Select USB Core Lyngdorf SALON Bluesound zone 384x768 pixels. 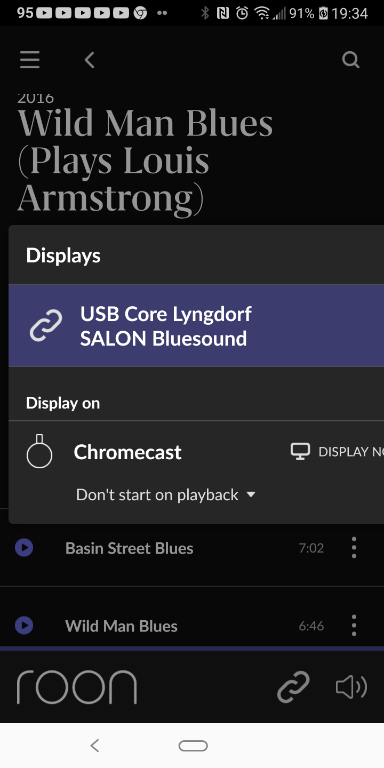196,325
